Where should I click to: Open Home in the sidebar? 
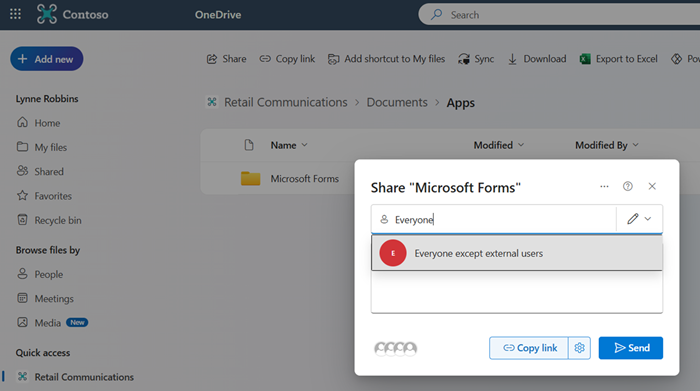(x=38, y=123)
